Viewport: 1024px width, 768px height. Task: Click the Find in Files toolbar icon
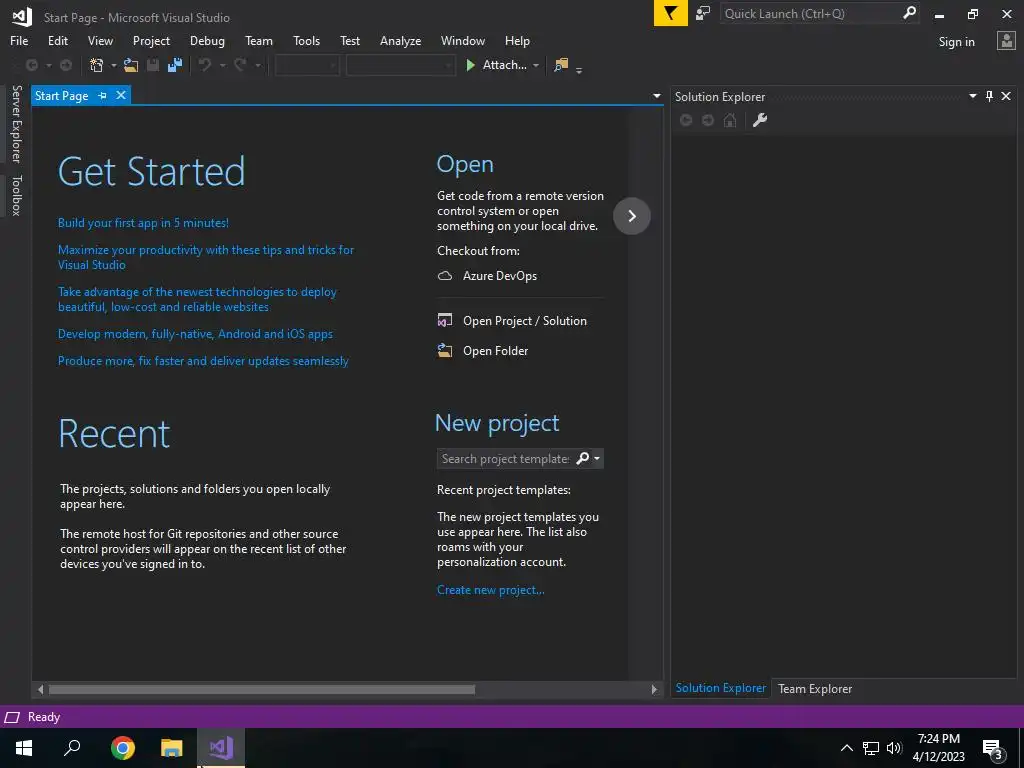click(x=561, y=65)
